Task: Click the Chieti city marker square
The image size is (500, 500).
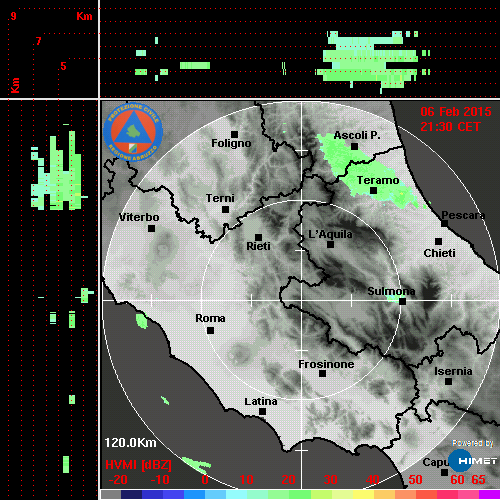Action: [x=439, y=241]
